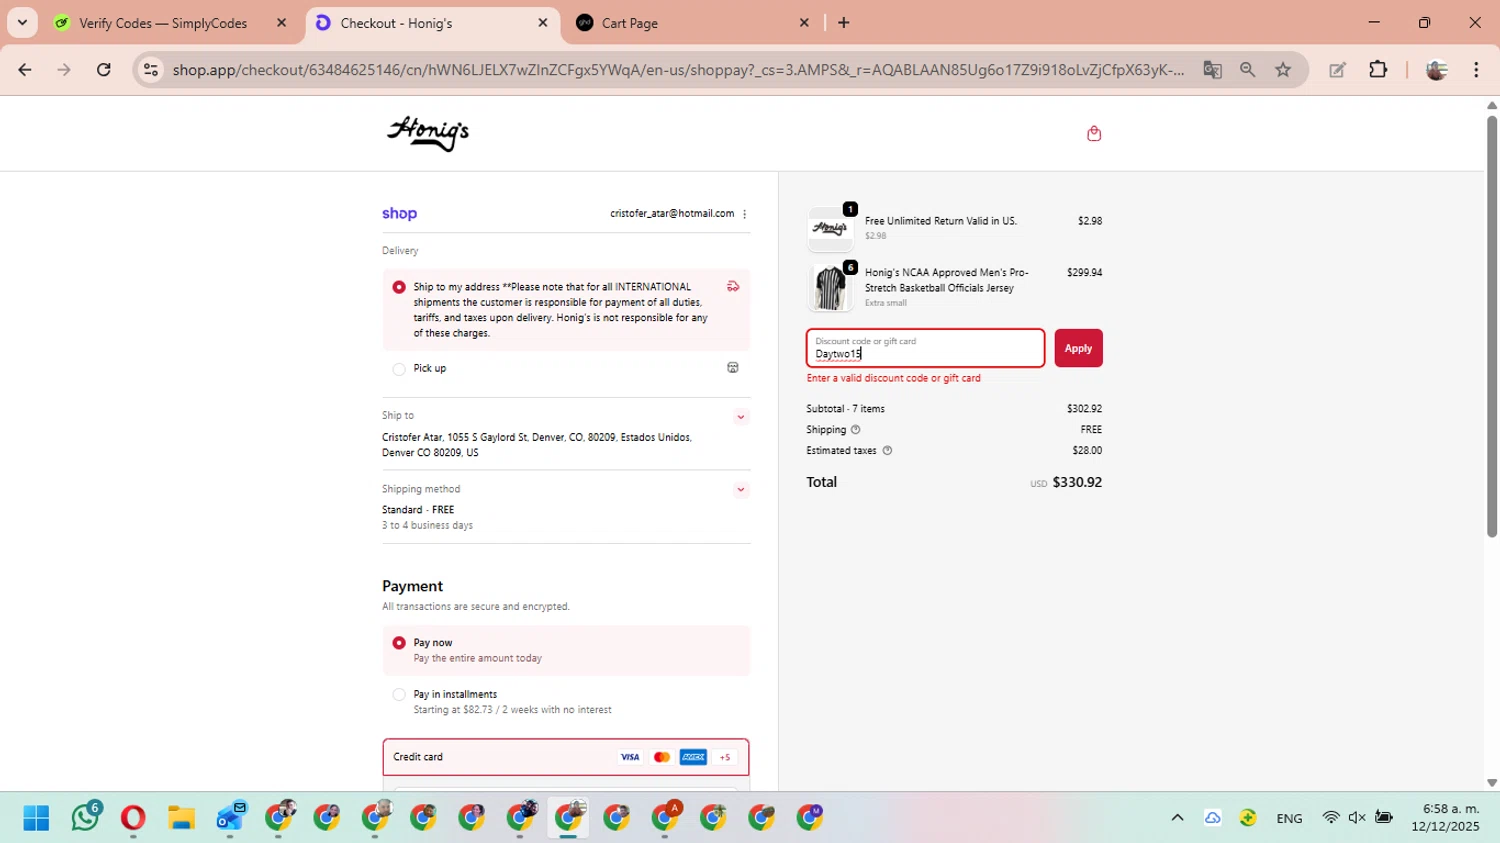This screenshot has height=843, width=1500.
Task: Select the Pay now option
Action: (x=399, y=643)
